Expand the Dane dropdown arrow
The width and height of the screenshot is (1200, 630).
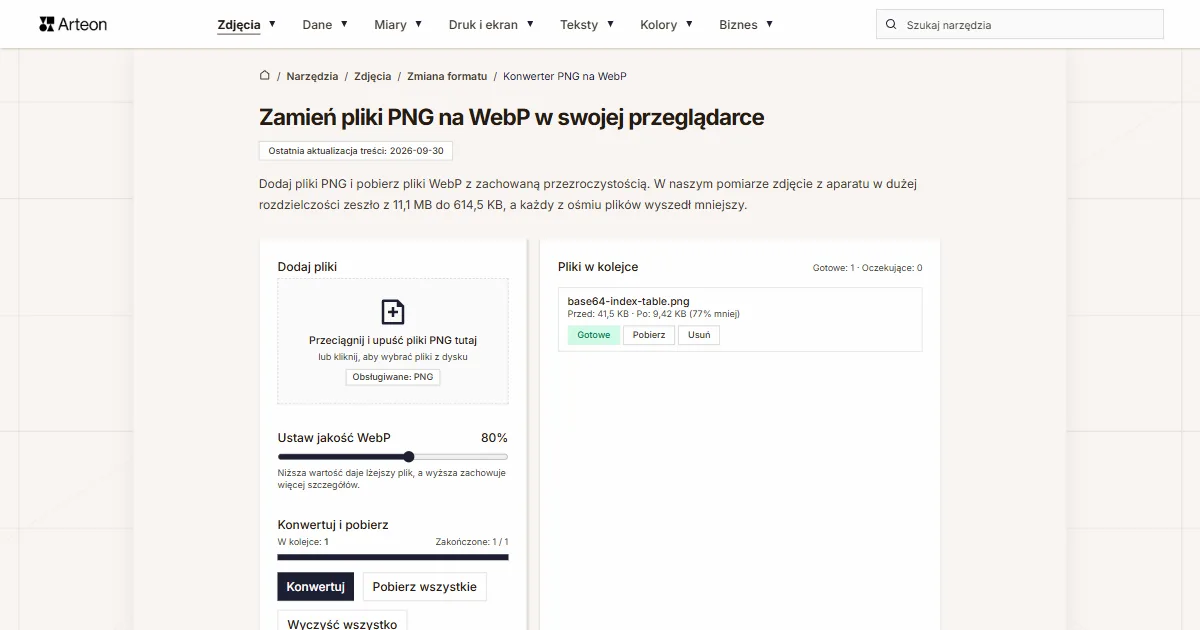[x=344, y=24]
